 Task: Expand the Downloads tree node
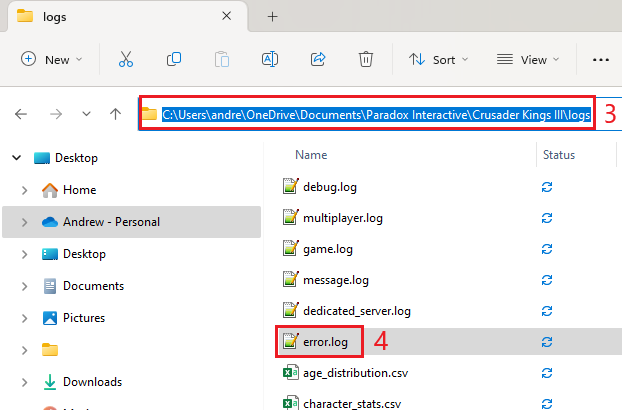point(24,382)
